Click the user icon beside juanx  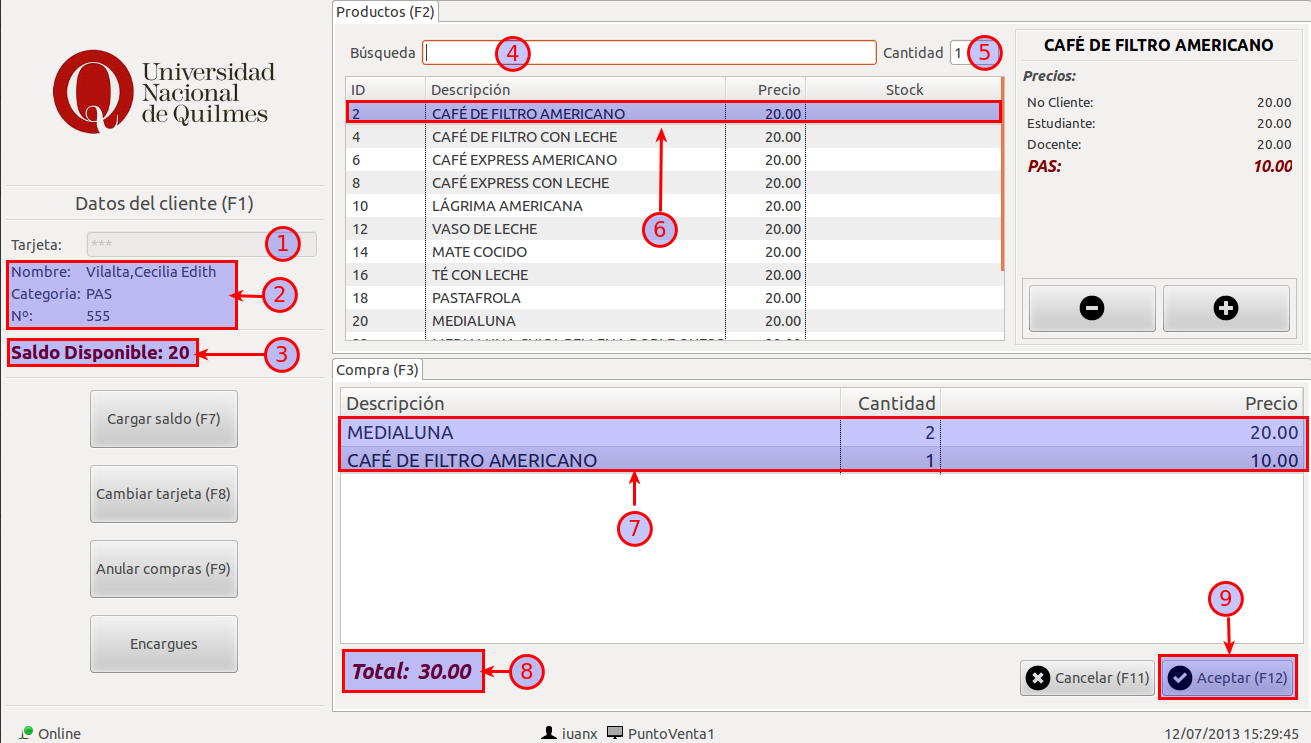tap(548, 733)
